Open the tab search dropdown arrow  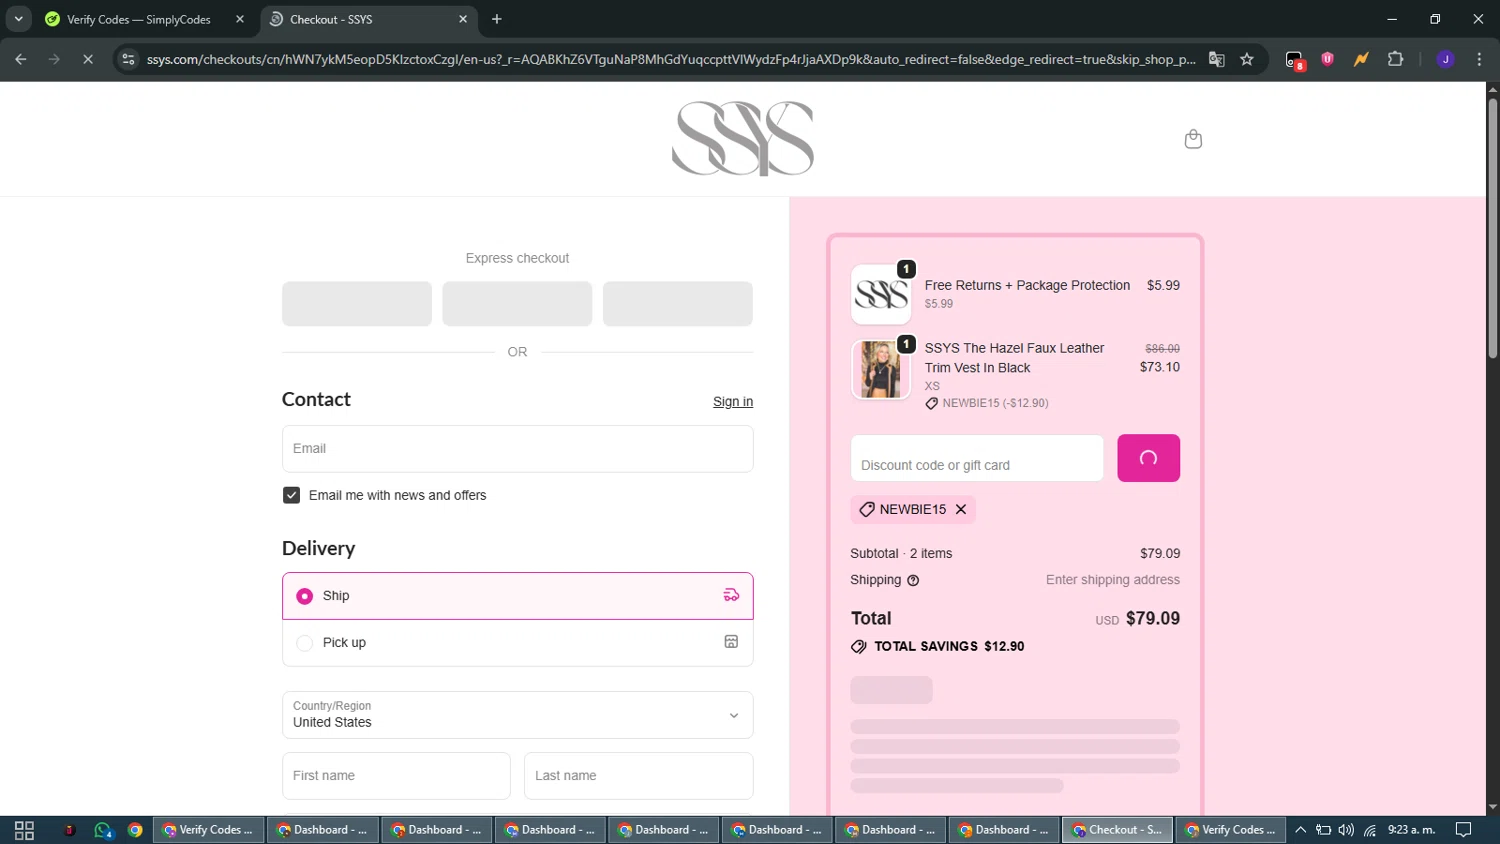[18, 19]
